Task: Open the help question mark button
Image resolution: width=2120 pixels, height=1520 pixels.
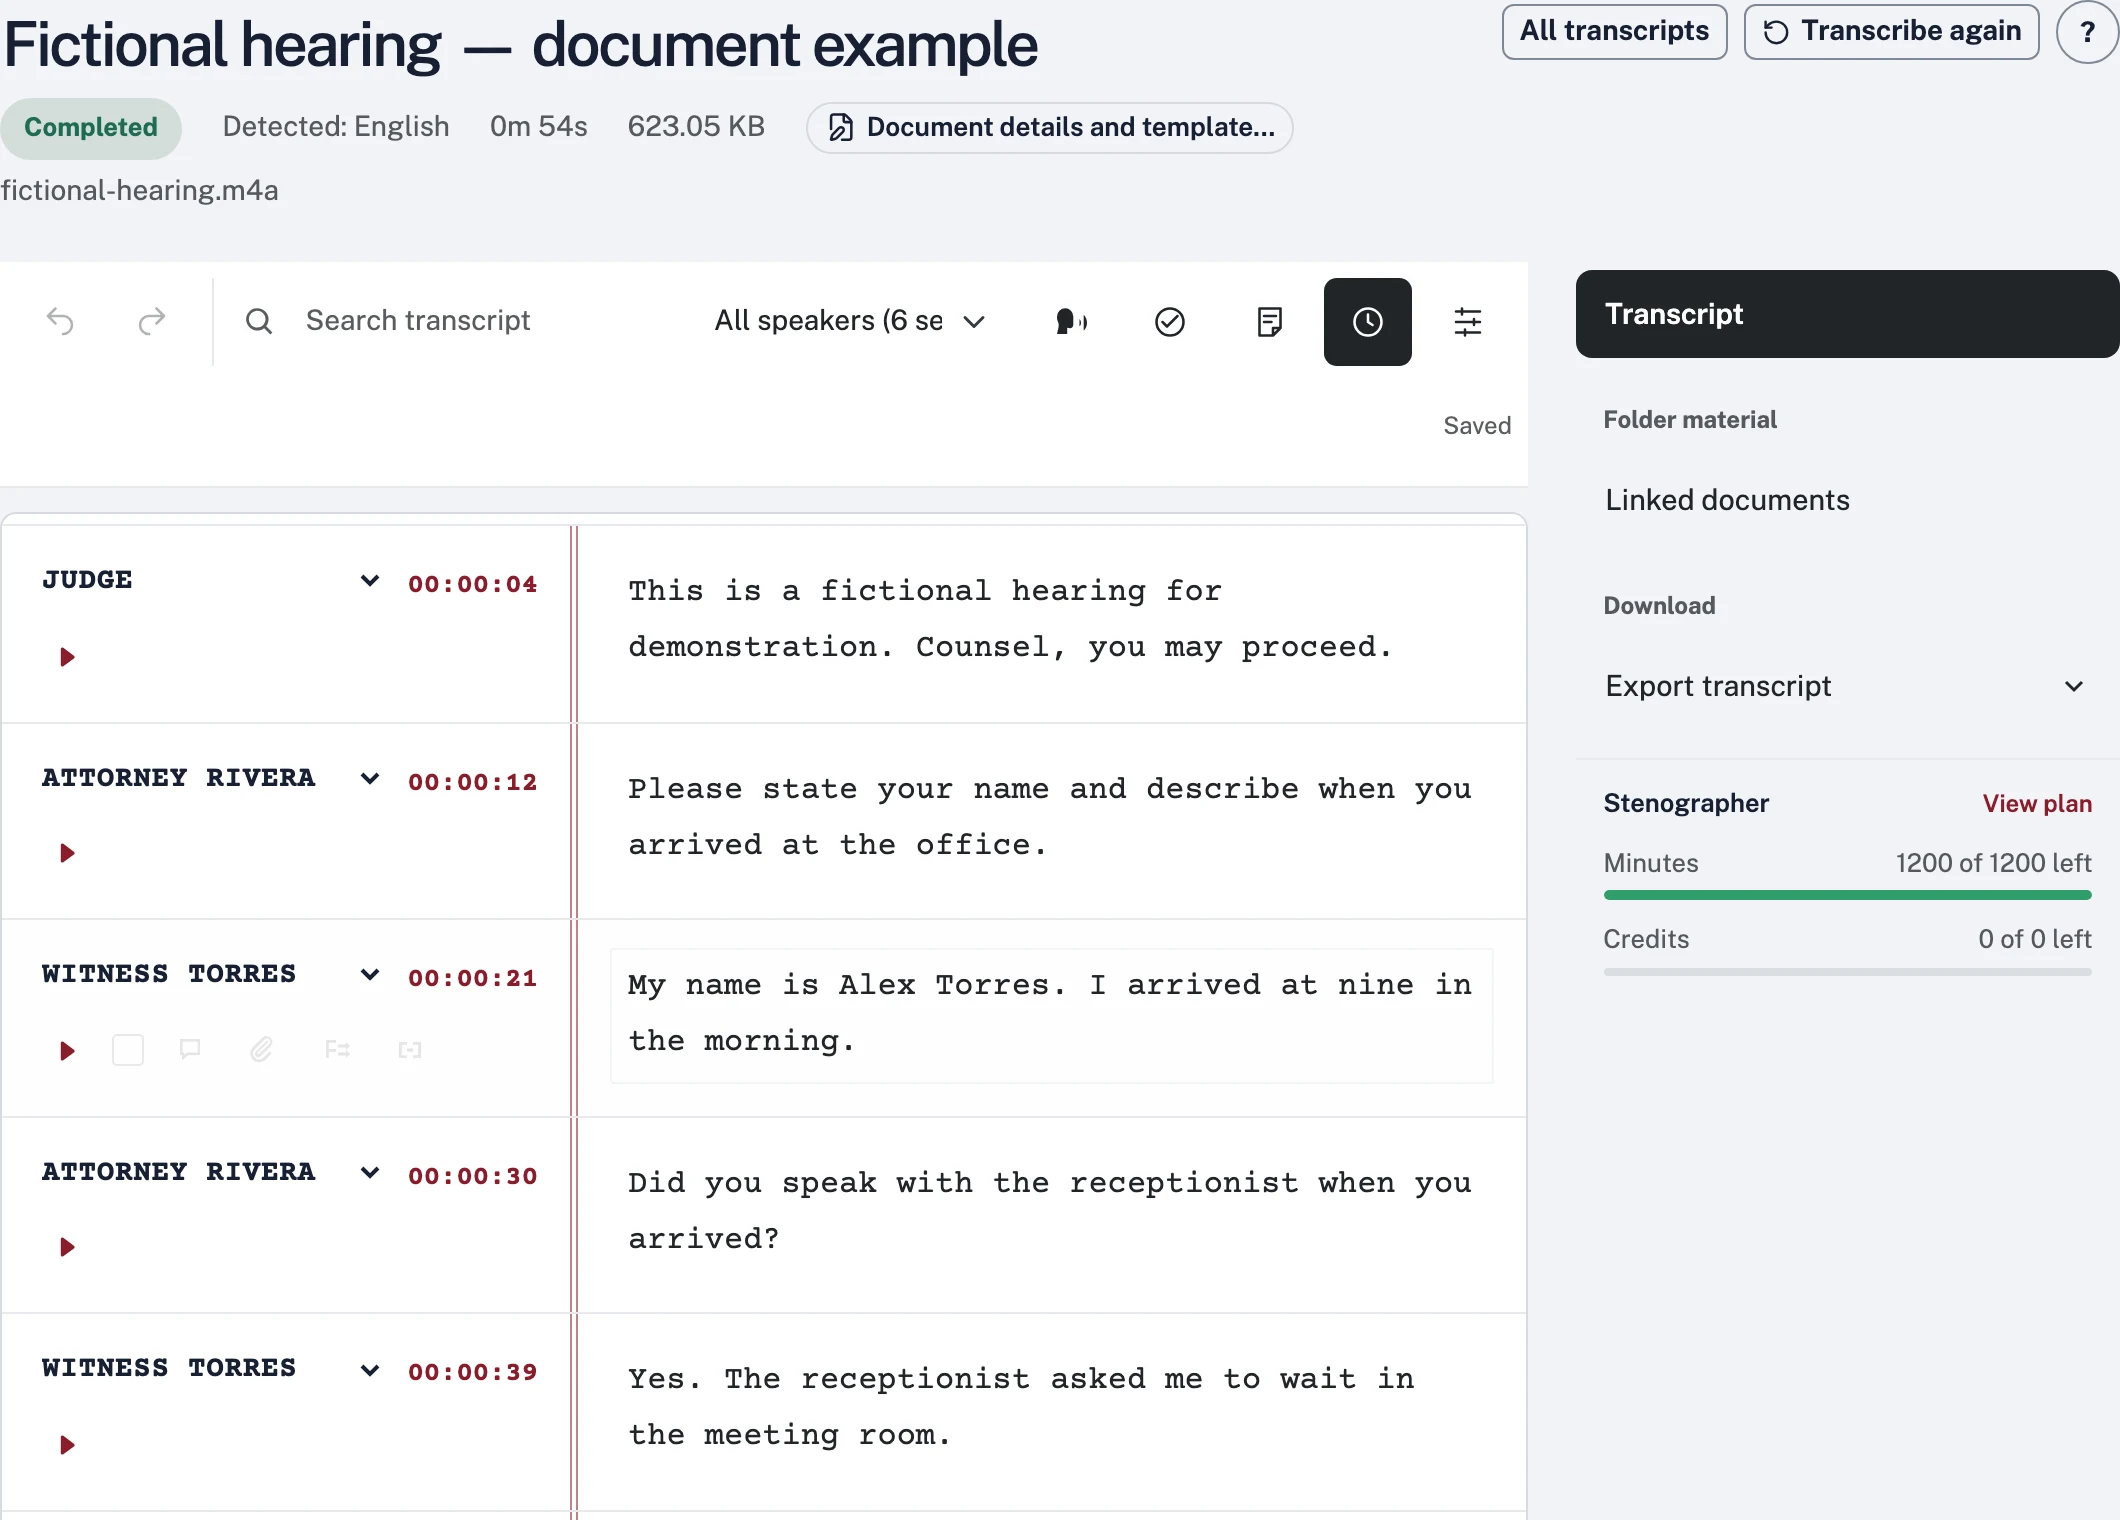Action: coord(2087,32)
